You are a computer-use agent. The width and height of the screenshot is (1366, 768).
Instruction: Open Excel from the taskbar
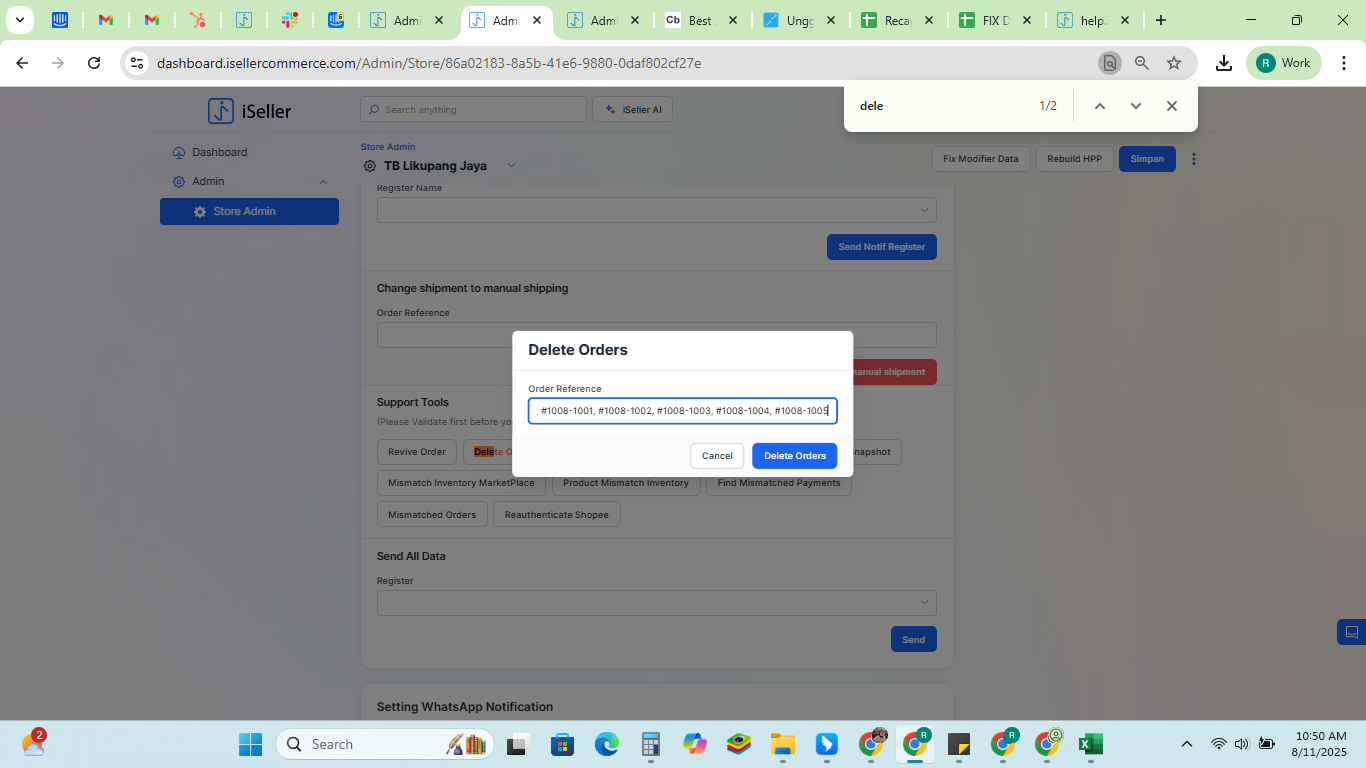pyautogui.click(x=1090, y=744)
